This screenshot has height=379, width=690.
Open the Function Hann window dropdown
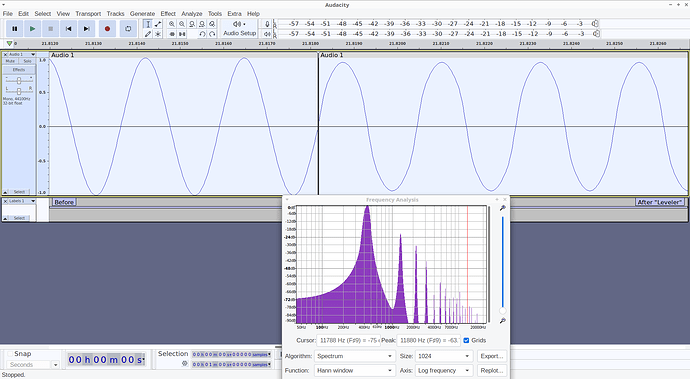(x=354, y=371)
